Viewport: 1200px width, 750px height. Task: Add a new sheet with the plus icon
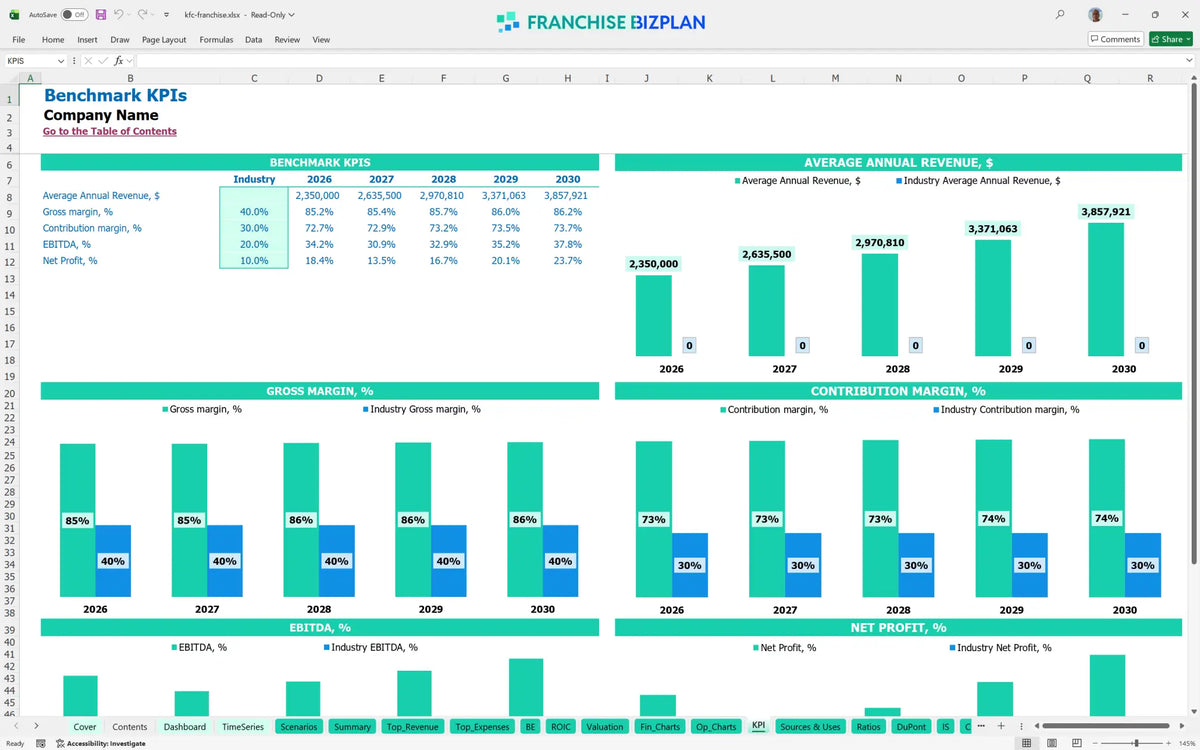point(1001,726)
